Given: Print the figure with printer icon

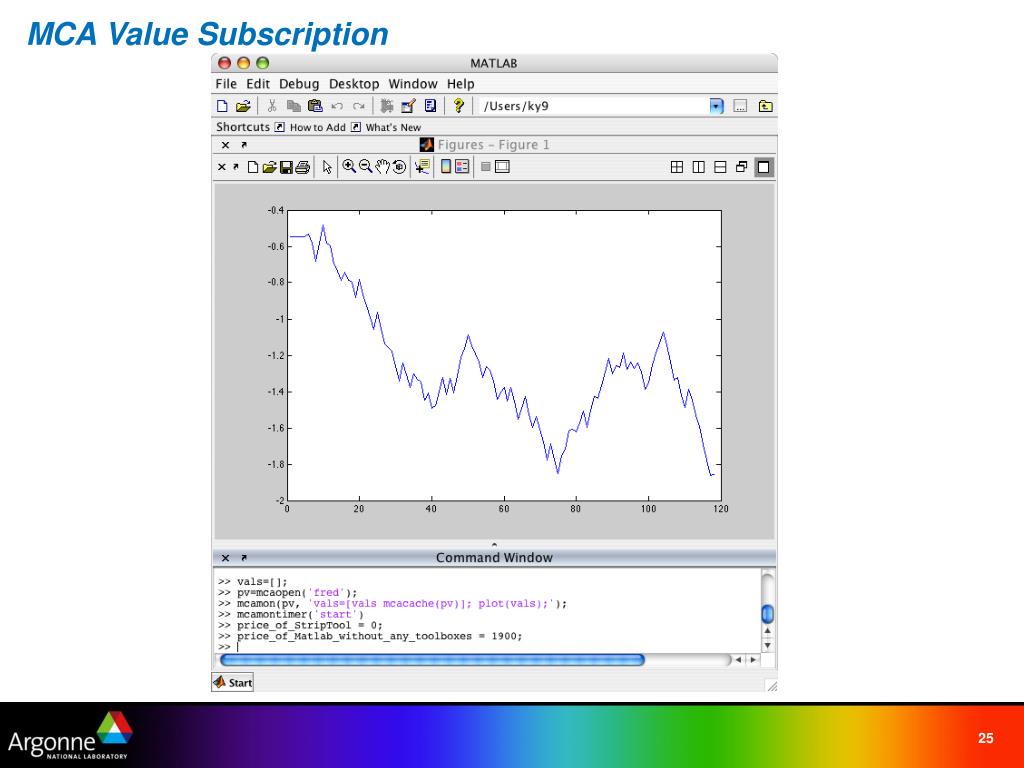Looking at the screenshot, I should 302,167.
